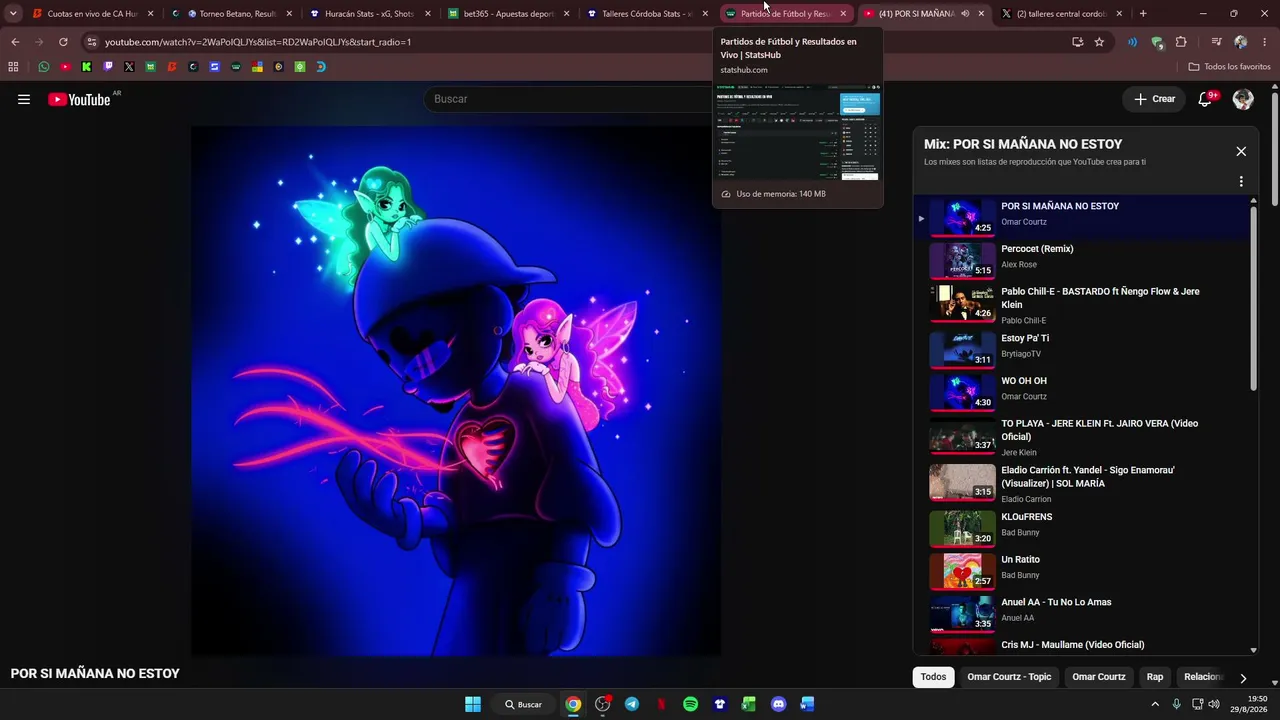Viewport: 1280px width, 720px height.
Task: Open the Twitch bookmark icon
Action: (x=108, y=67)
